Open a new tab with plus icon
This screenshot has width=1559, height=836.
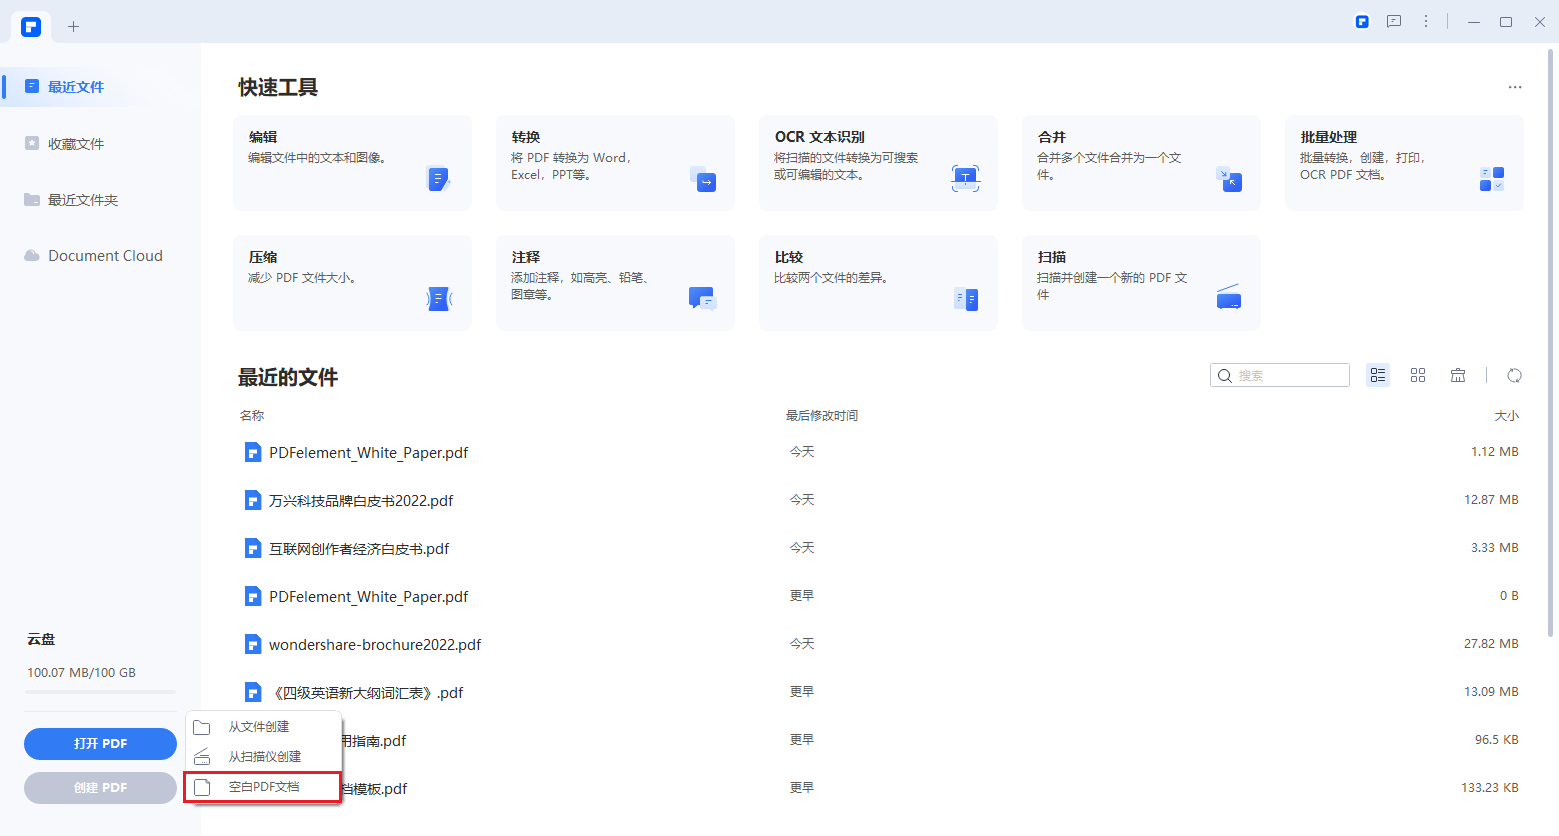pos(73,27)
